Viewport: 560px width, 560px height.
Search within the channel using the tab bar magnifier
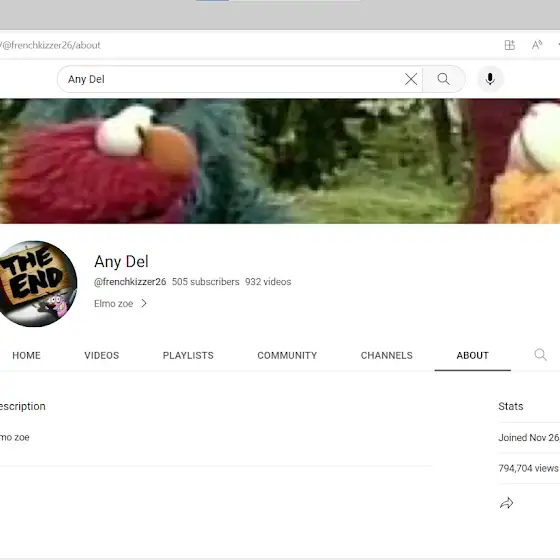tap(540, 355)
